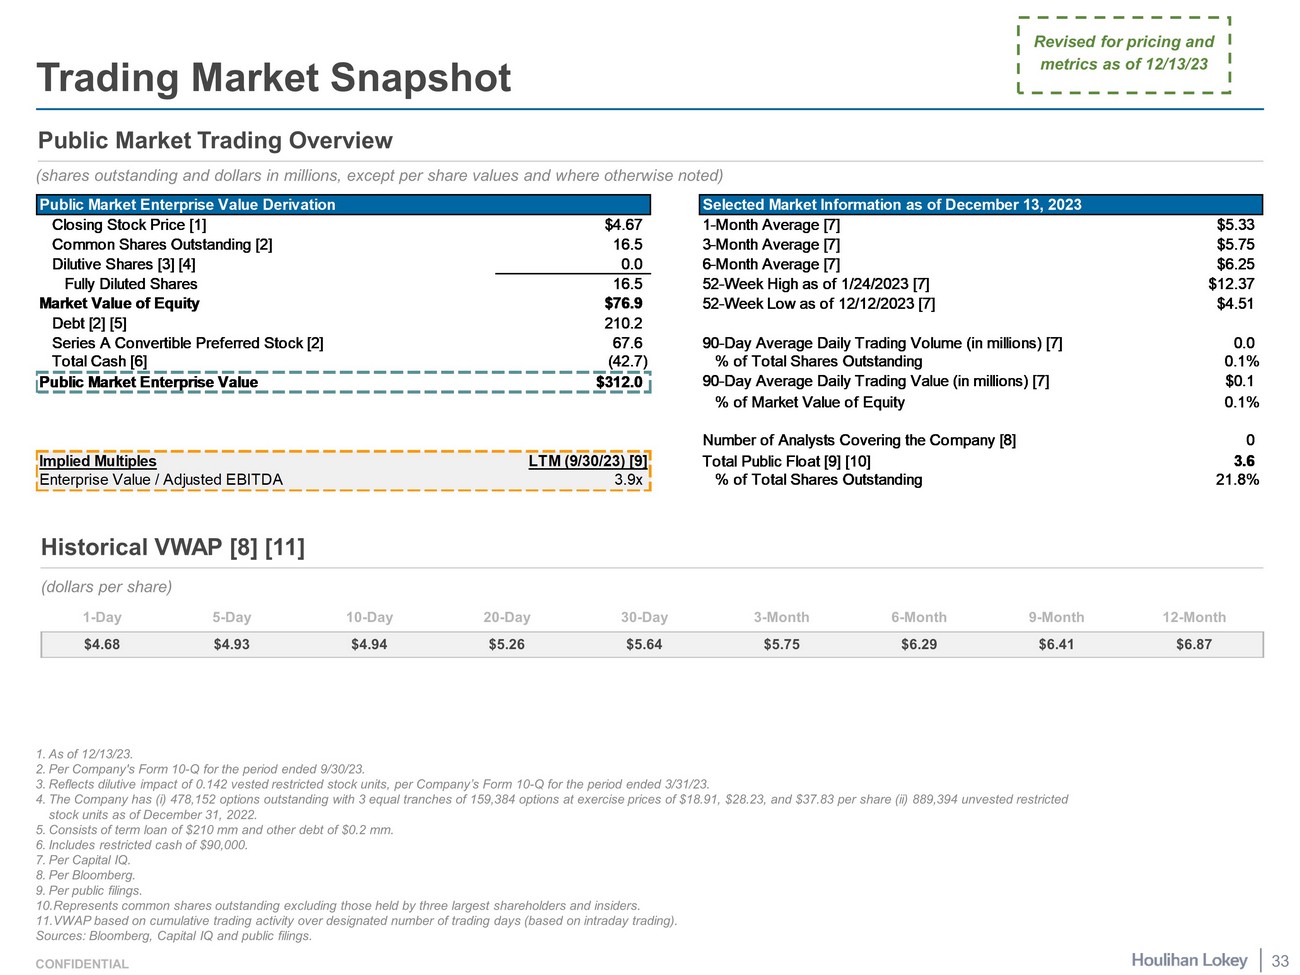Click the Houlihan Lokey logo

point(1189,960)
